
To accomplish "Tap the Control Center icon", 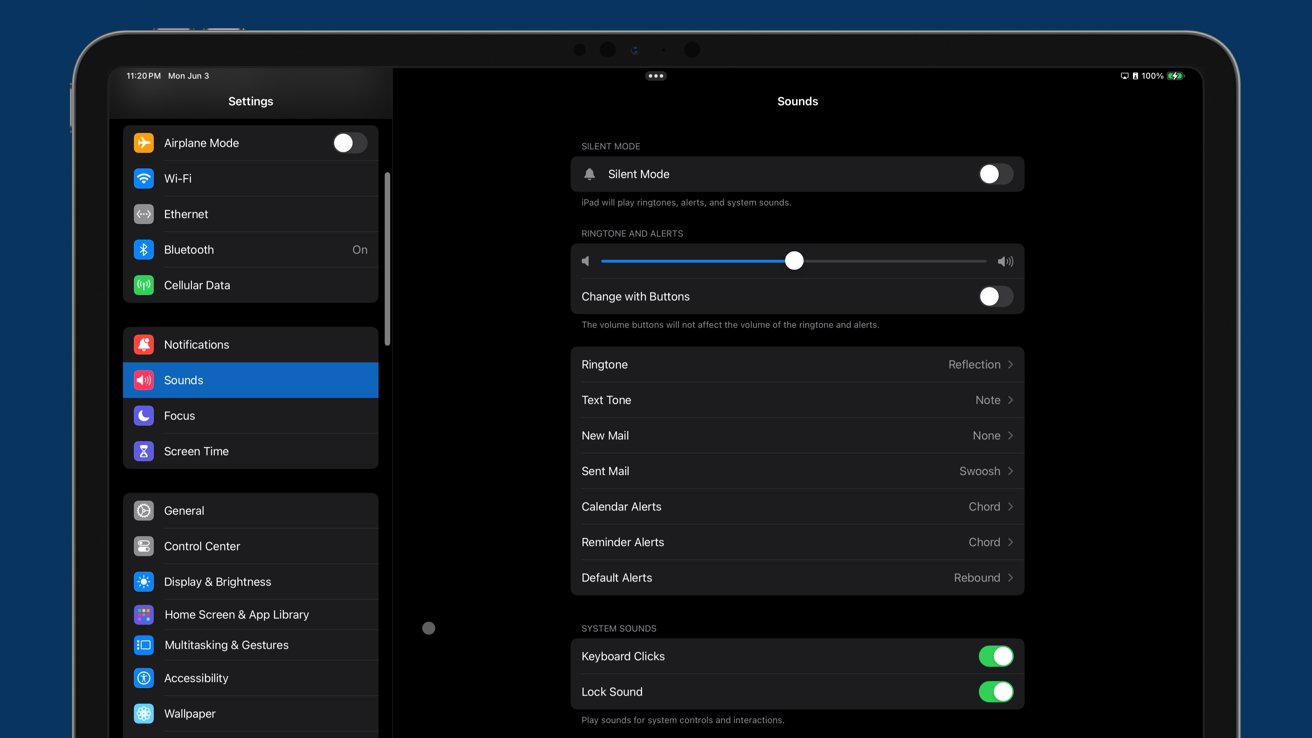I will point(144,546).
